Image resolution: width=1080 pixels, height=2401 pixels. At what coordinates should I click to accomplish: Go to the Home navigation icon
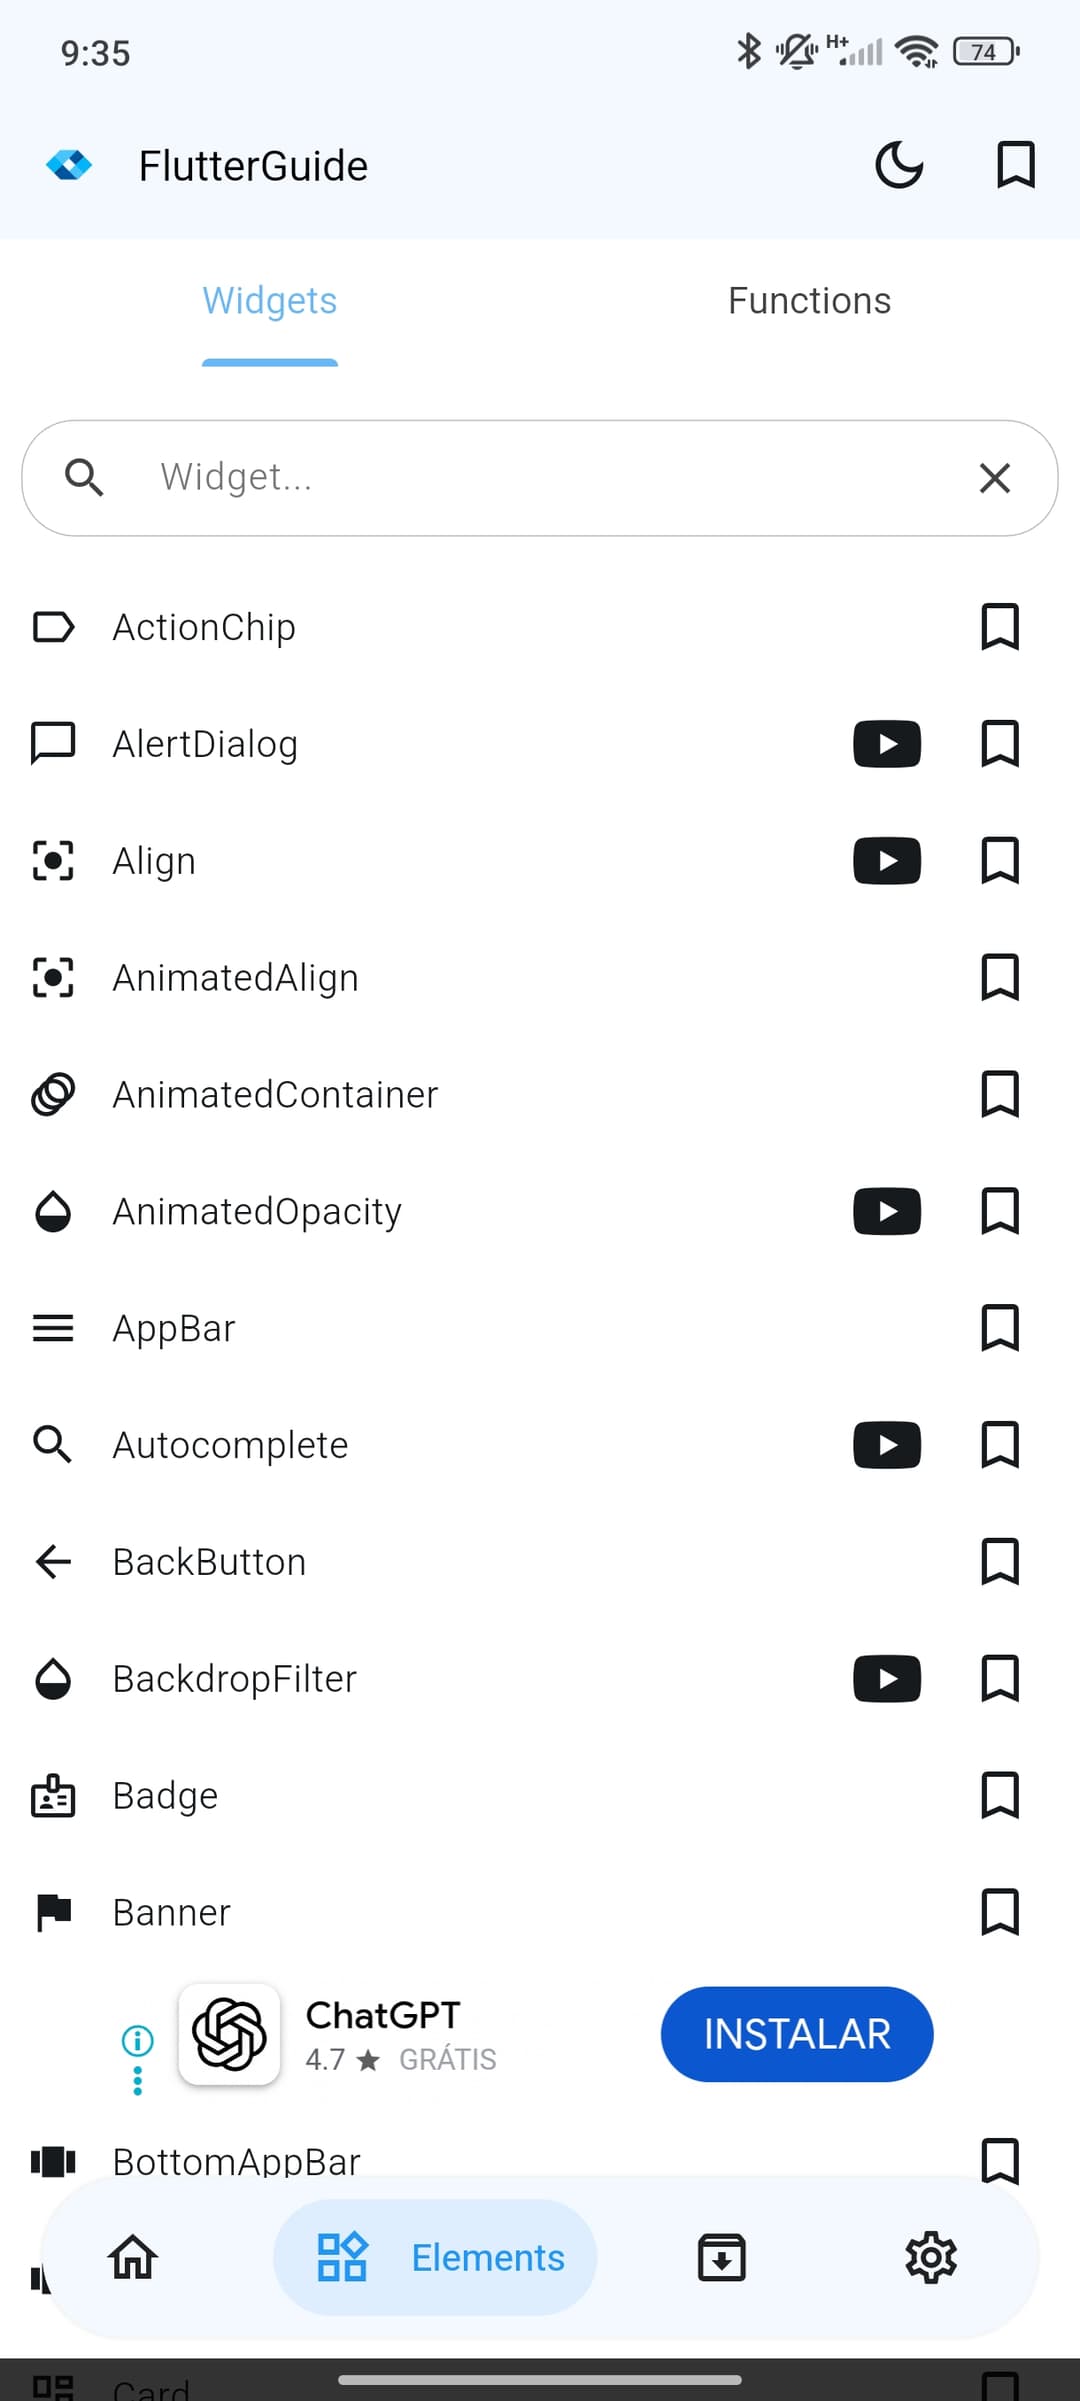coord(133,2257)
